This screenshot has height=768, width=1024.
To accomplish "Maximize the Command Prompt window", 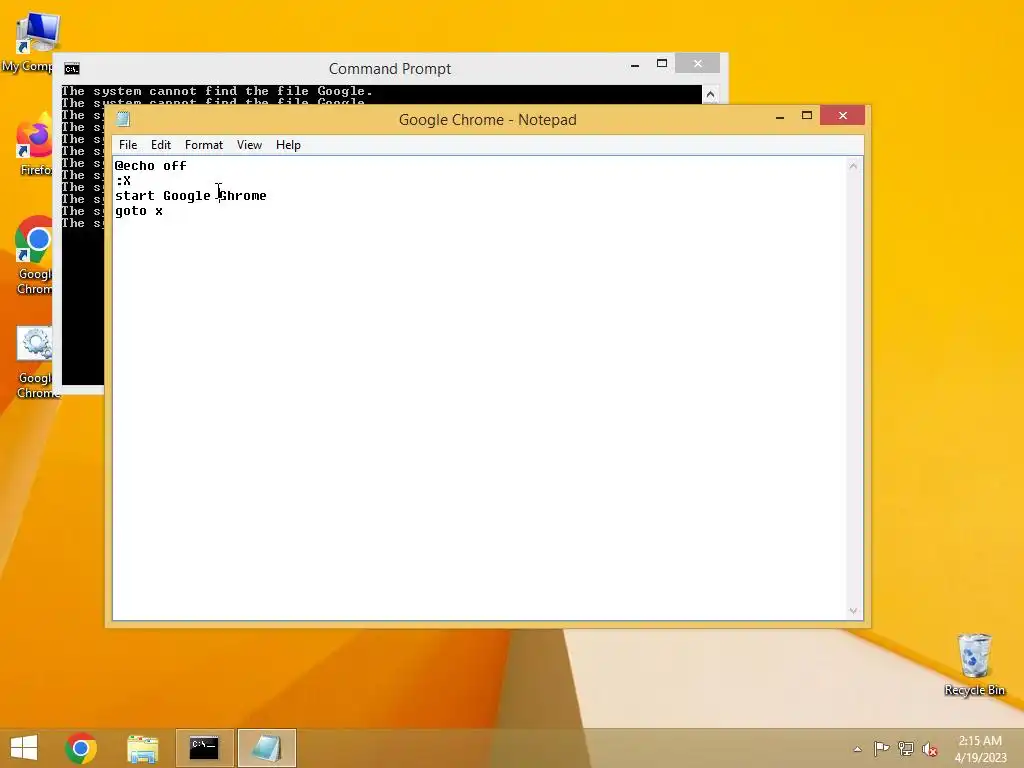I will [x=662, y=63].
